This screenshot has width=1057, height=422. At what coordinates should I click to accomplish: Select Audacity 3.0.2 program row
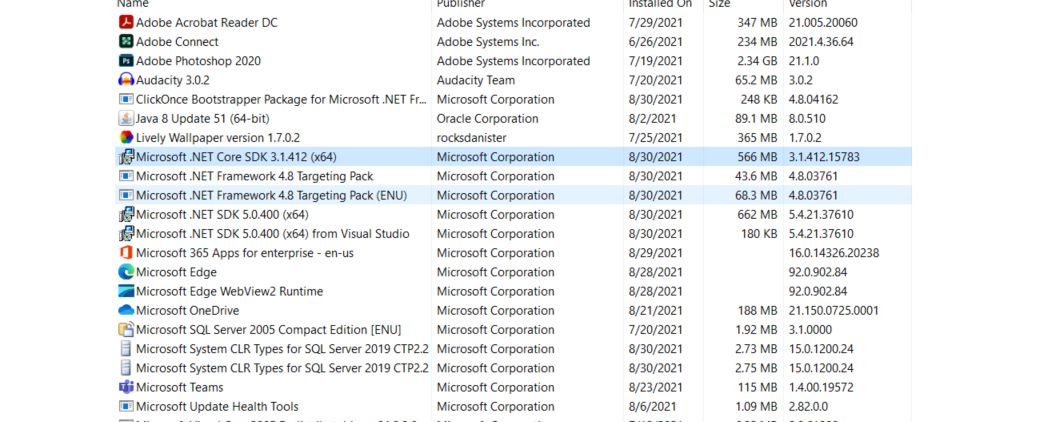pos(513,80)
